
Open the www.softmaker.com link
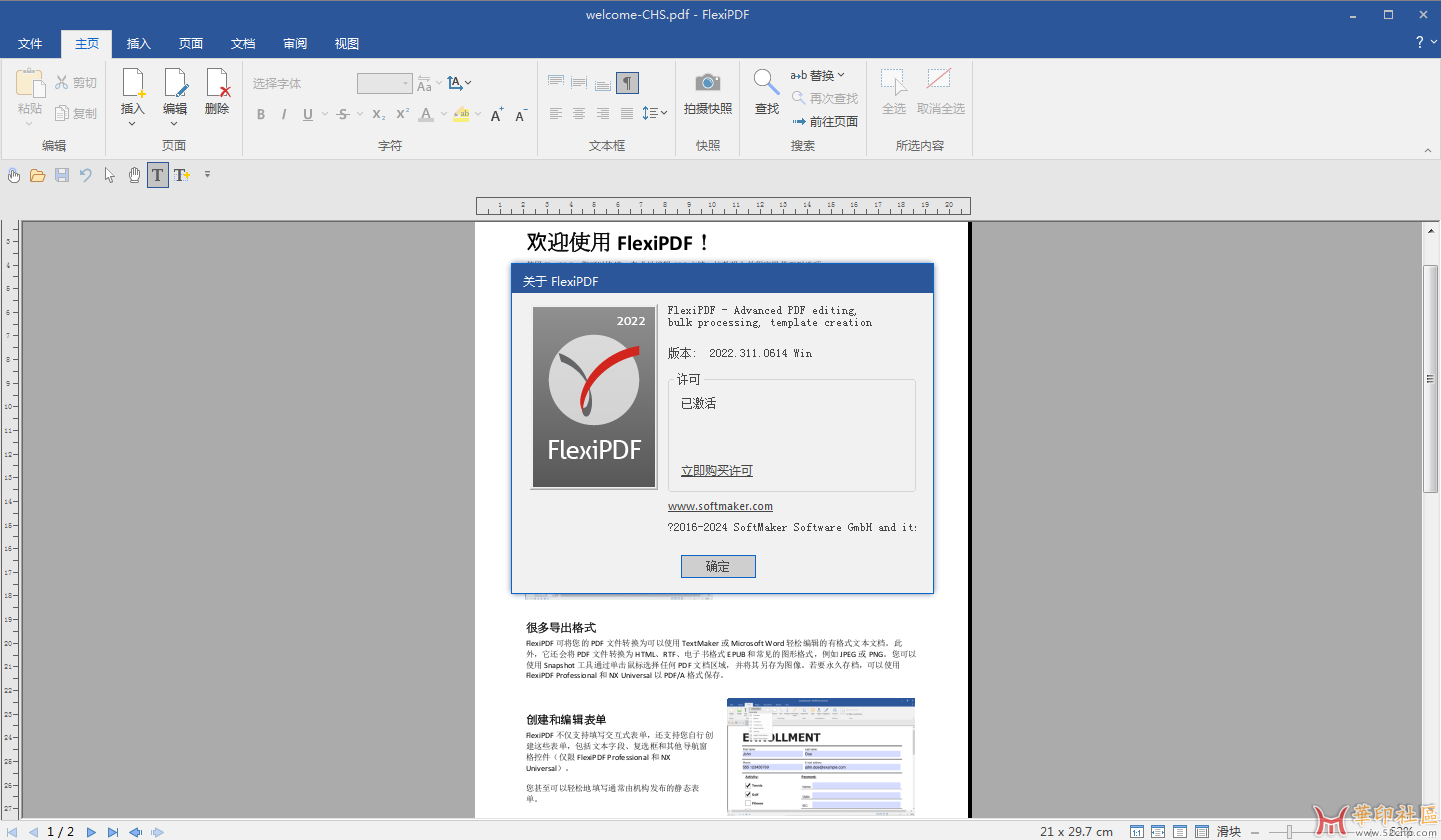(x=720, y=506)
